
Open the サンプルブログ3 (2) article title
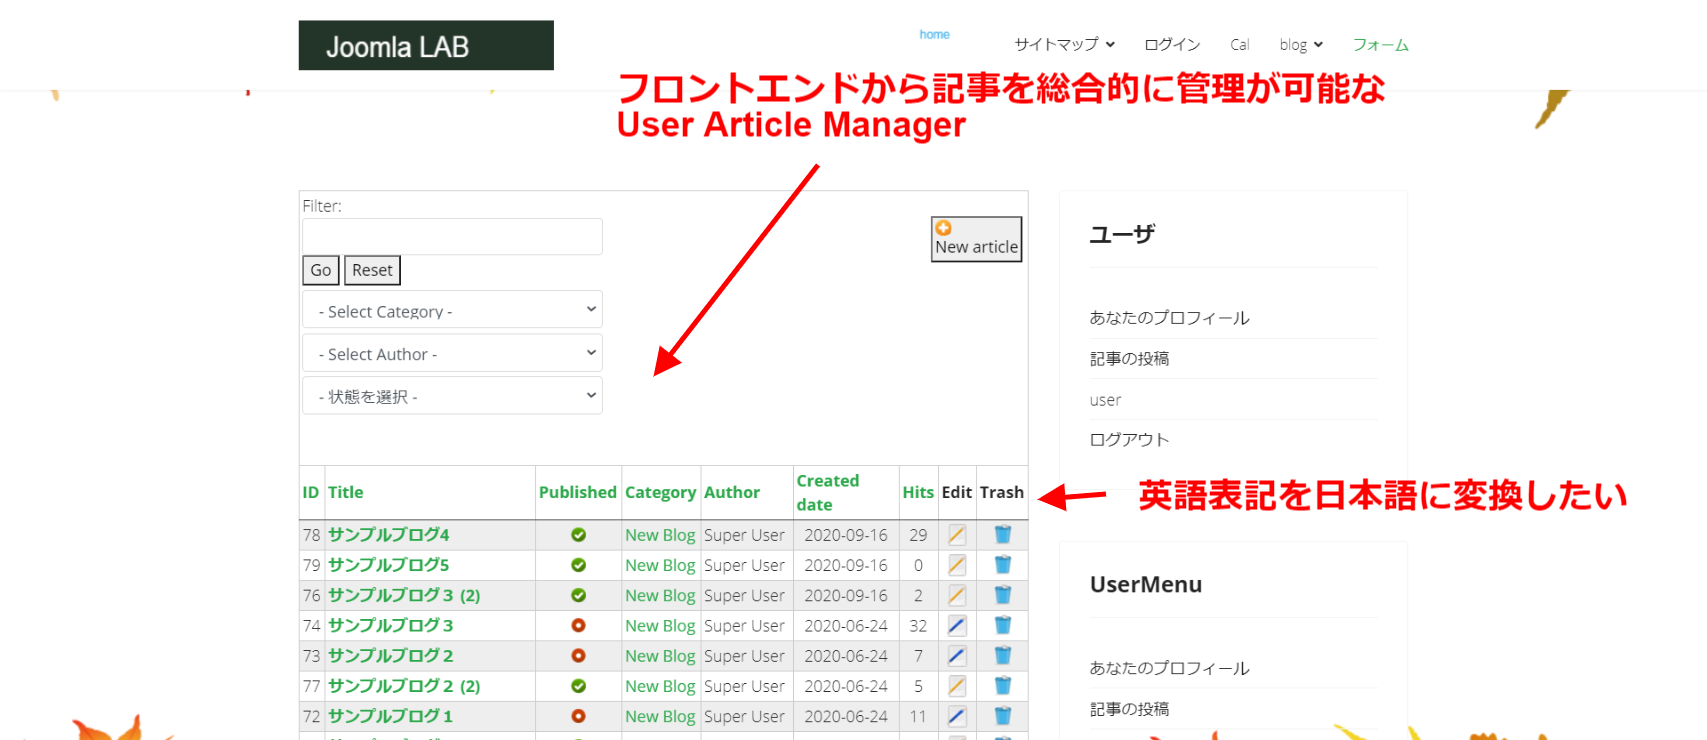[404, 595]
